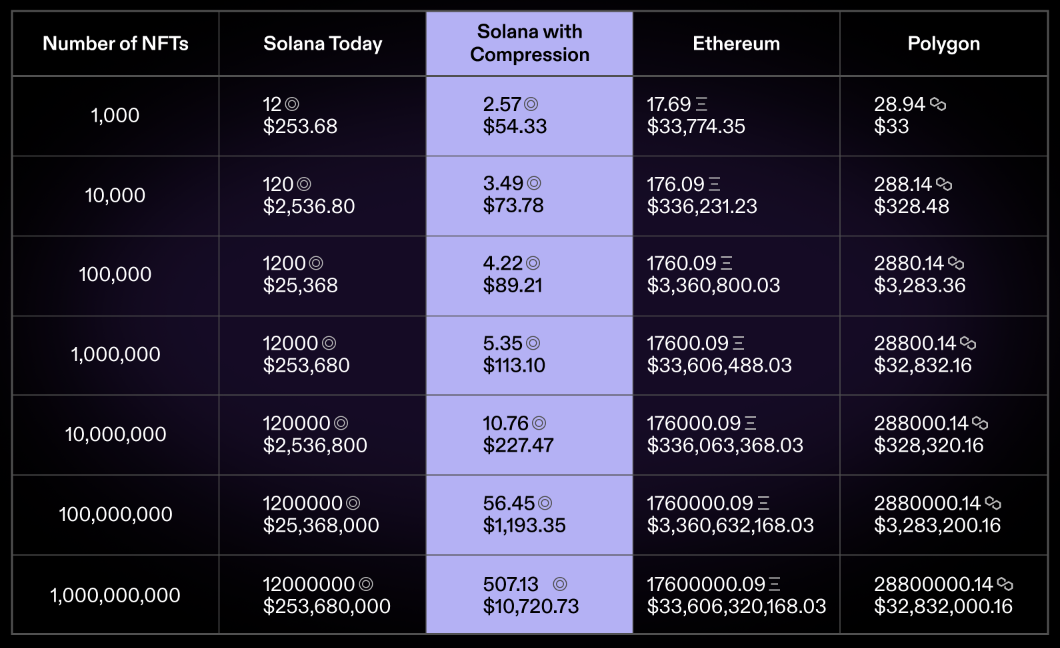The height and width of the screenshot is (648, 1060).
Task: Select the 1,000,000,000 row label
Action: click(115, 595)
